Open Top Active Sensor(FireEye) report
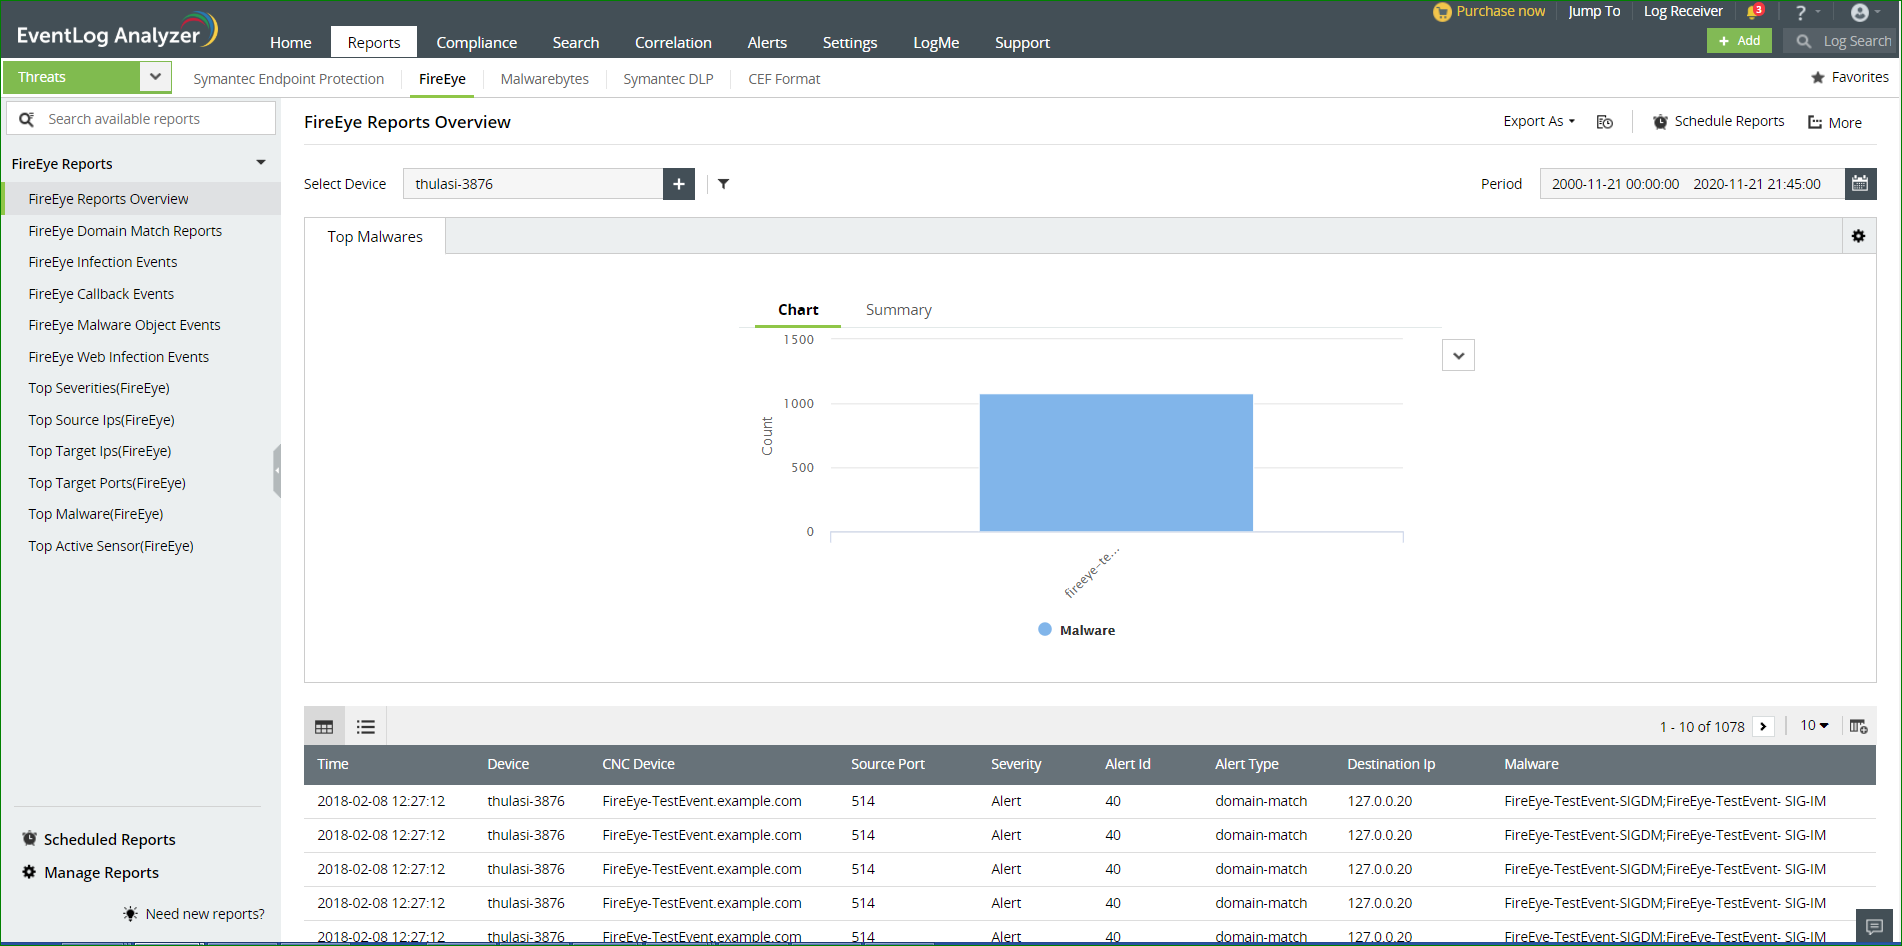Viewport: 1902px width, 946px height. pos(111,546)
